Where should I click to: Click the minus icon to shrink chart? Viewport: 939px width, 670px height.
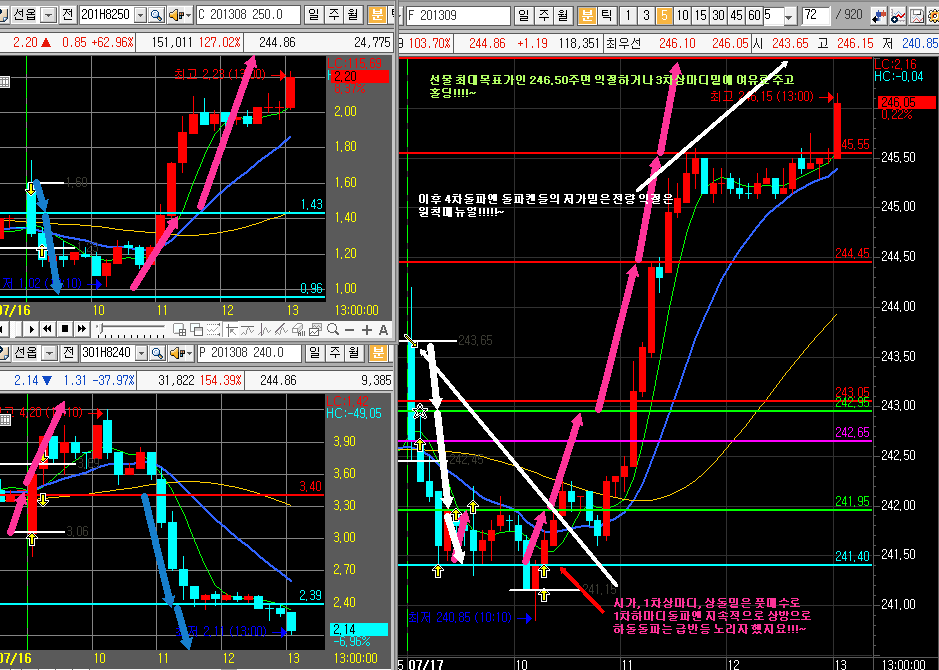click(x=349, y=329)
